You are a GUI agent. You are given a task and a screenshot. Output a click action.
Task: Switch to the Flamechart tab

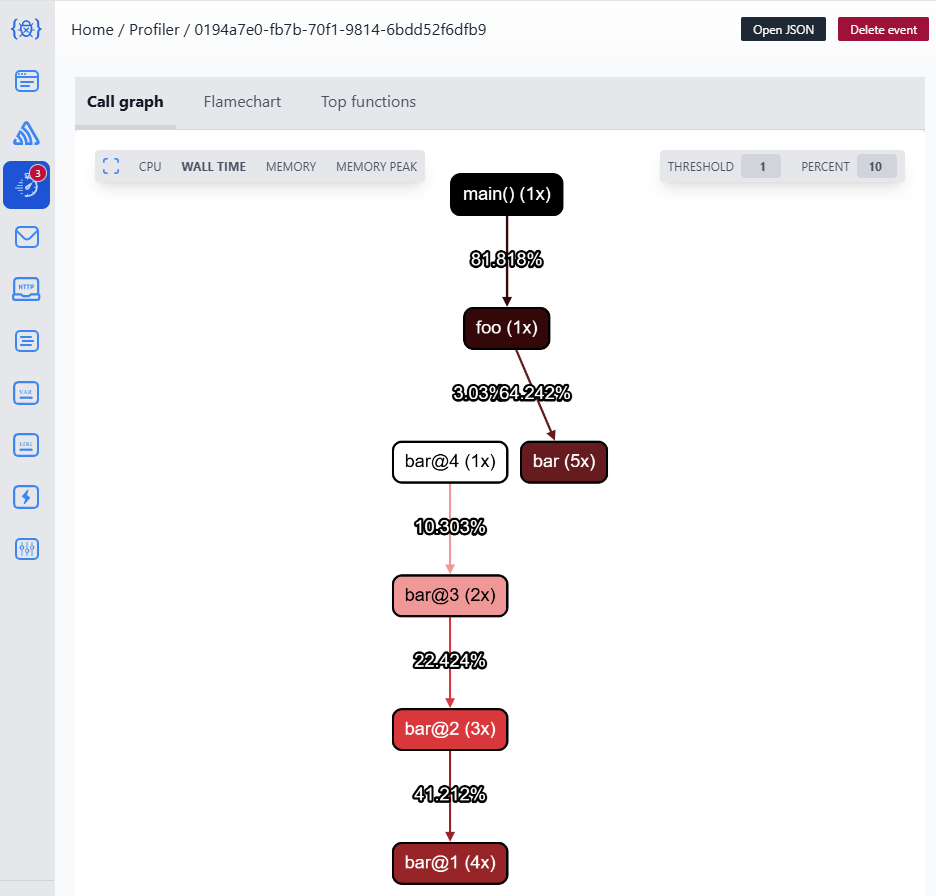tap(242, 102)
